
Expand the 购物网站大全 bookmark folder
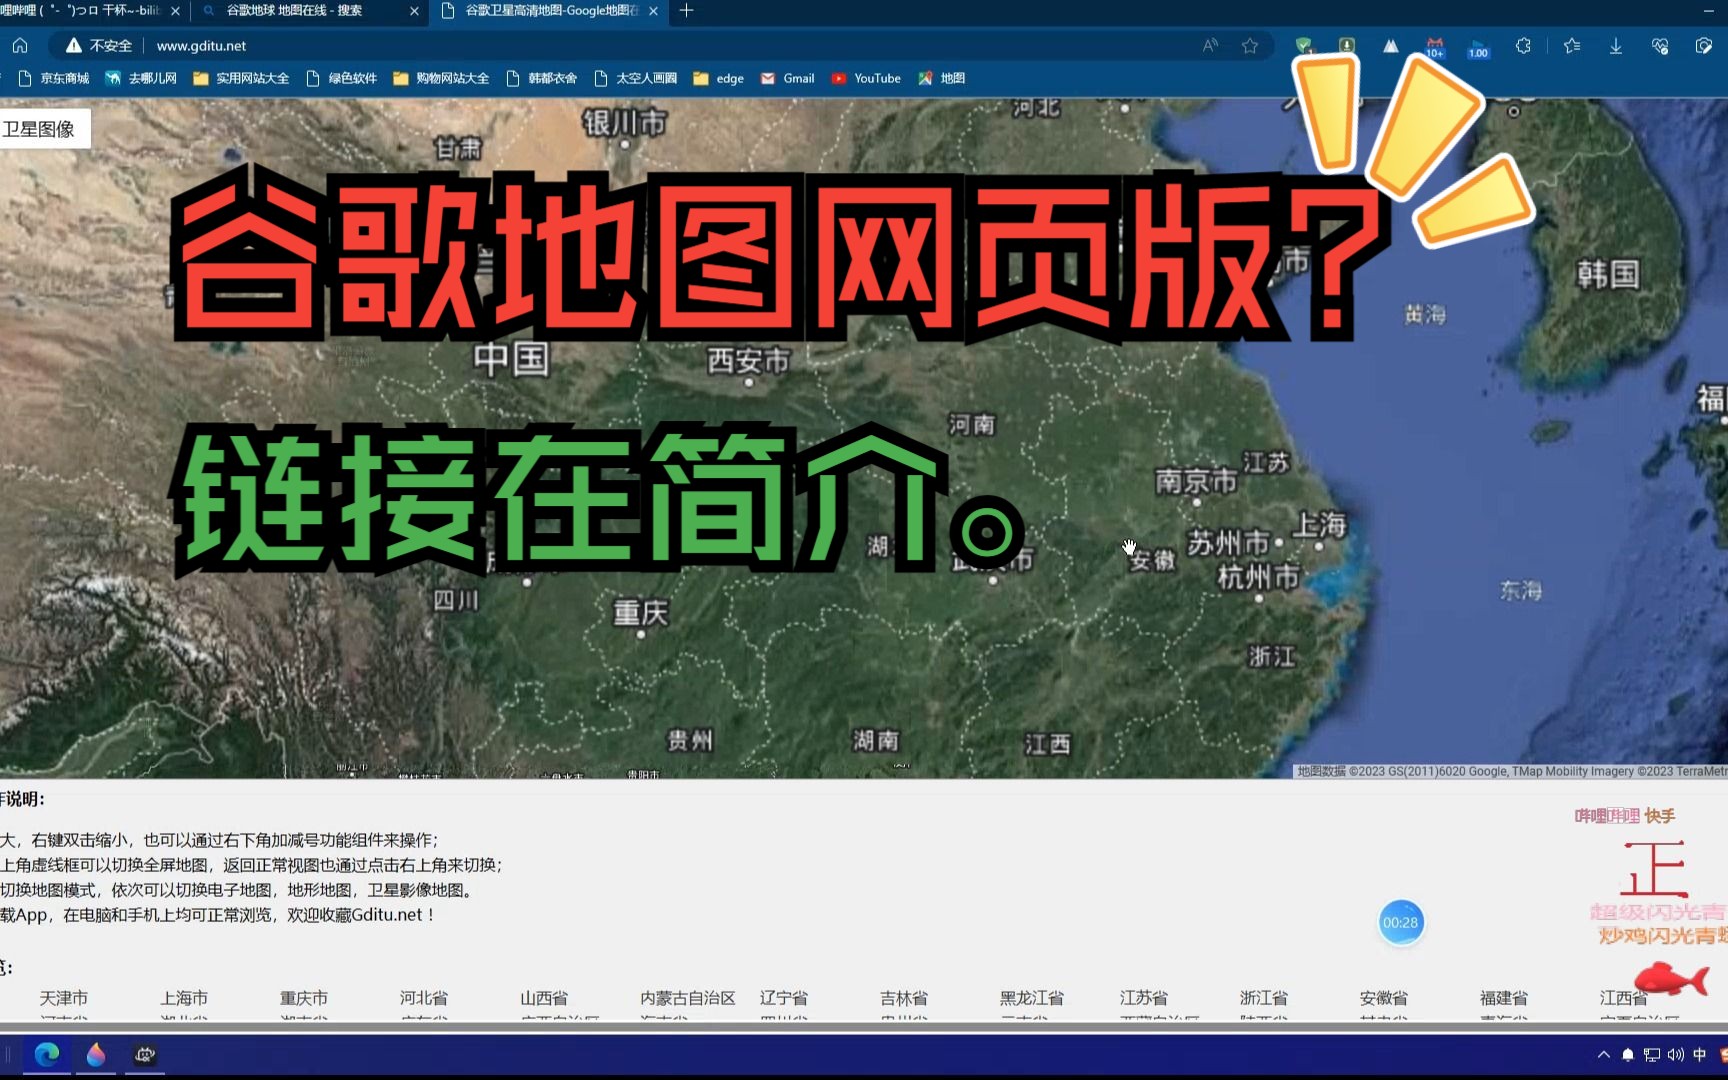[441, 78]
